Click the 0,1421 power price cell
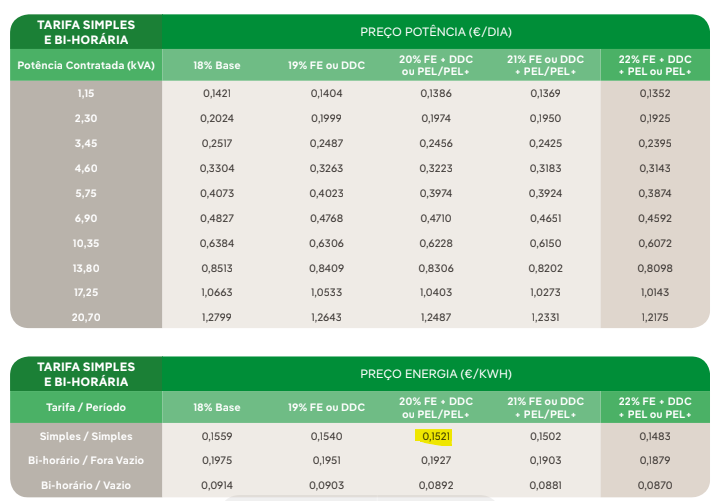 (x=216, y=93)
